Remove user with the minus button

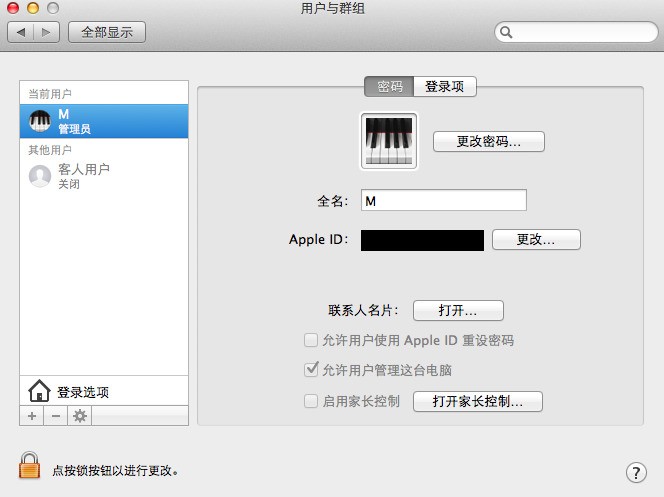click(55, 416)
